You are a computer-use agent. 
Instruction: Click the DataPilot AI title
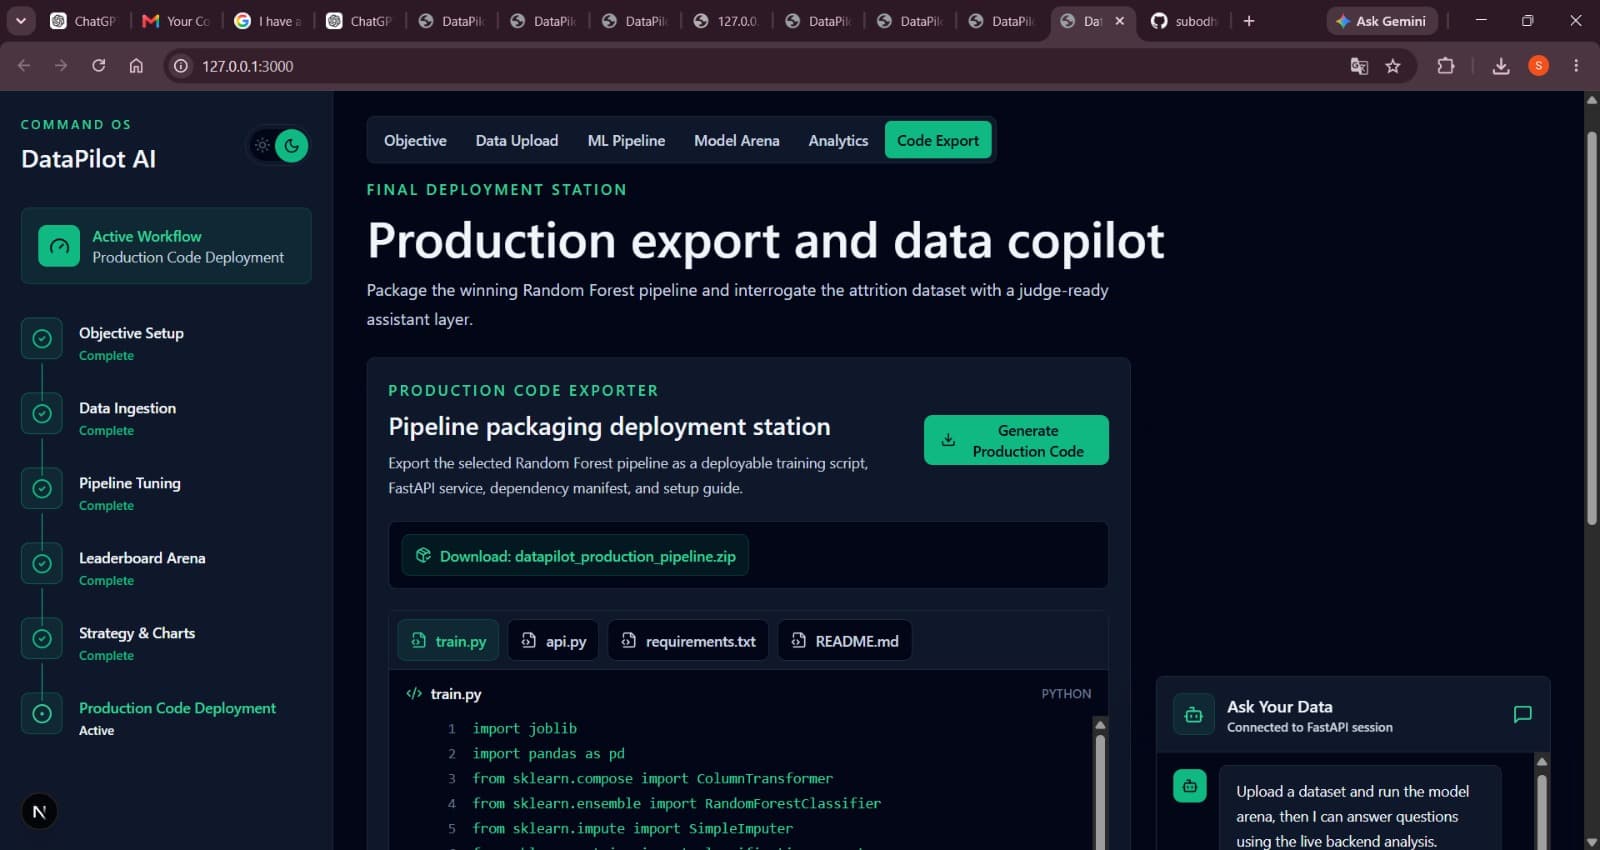click(88, 159)
